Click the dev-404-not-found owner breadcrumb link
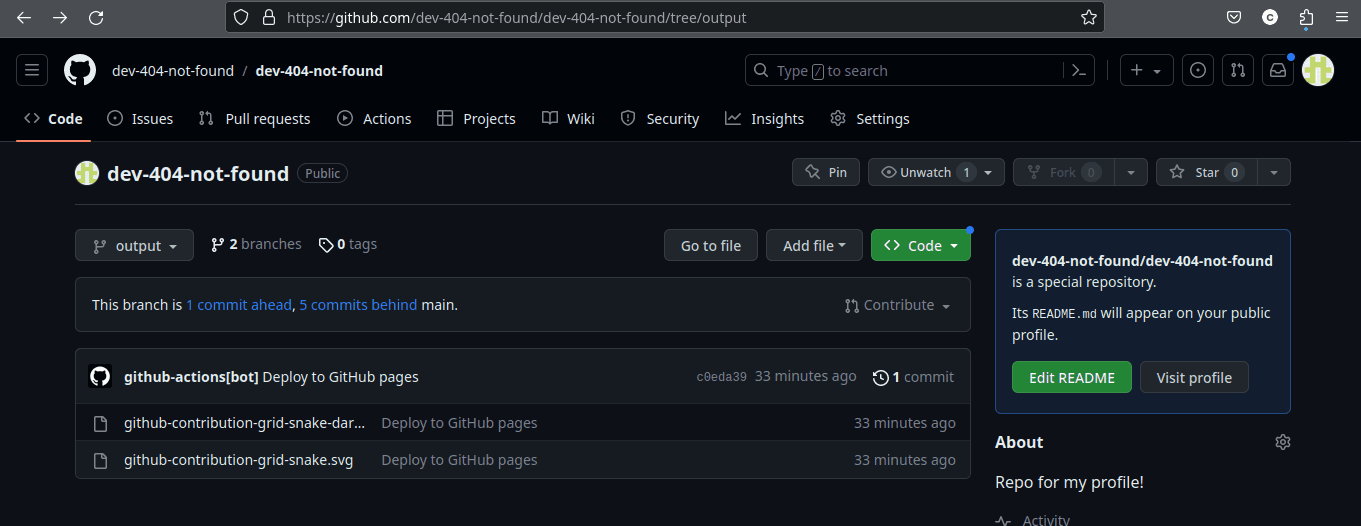This screenshot has width=1361, height=526. pos(173,71)
